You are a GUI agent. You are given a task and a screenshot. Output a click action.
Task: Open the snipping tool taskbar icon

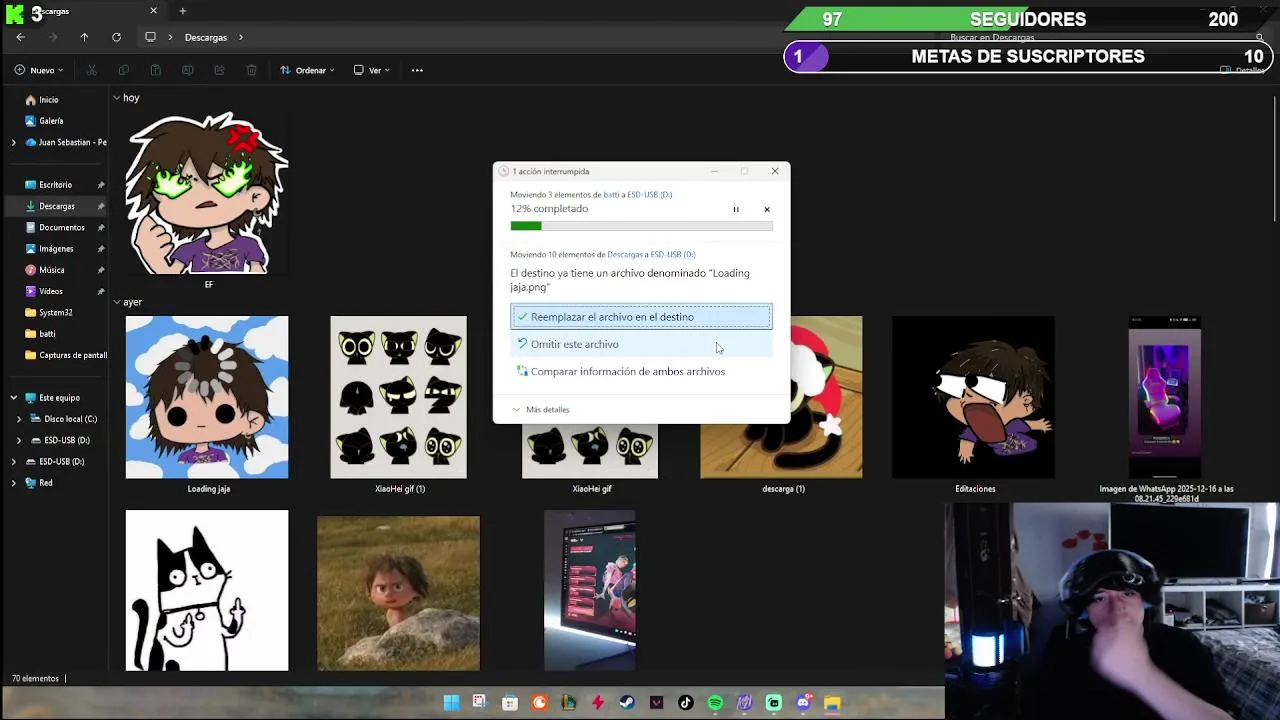pyautogui.click(x=480, y=703)
